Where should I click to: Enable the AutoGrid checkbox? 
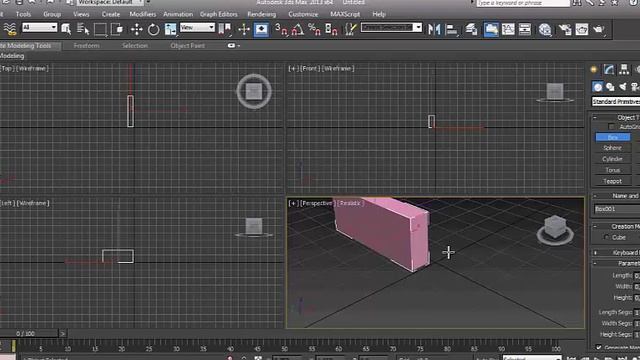611,127
